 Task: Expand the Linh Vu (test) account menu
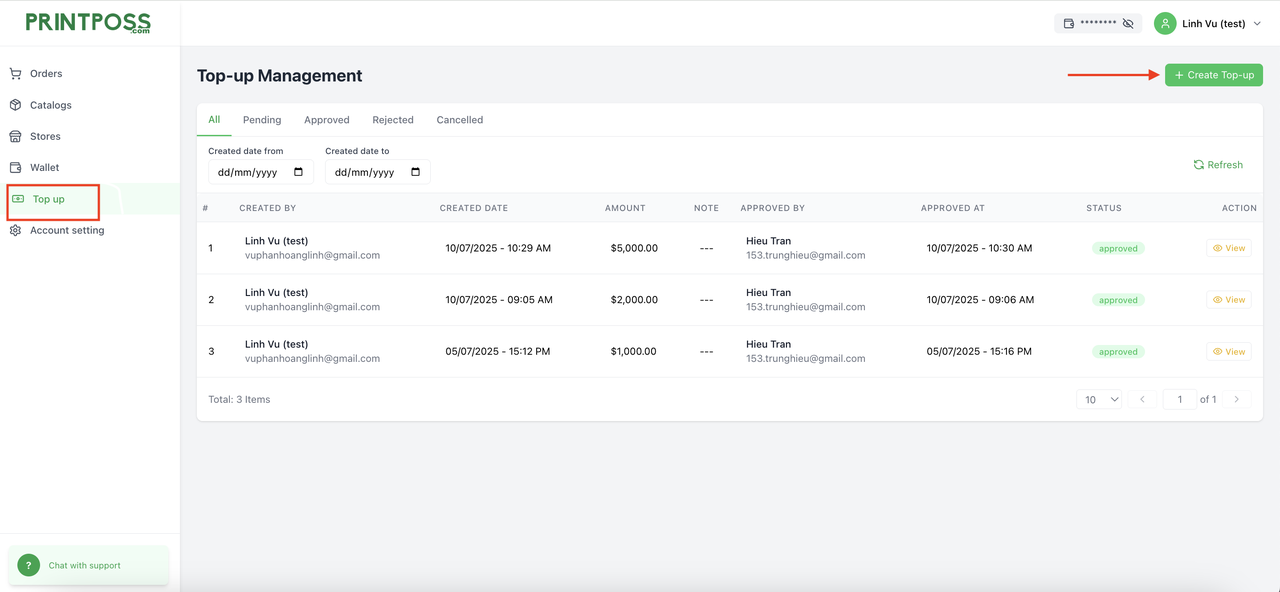pos(1257,24)
